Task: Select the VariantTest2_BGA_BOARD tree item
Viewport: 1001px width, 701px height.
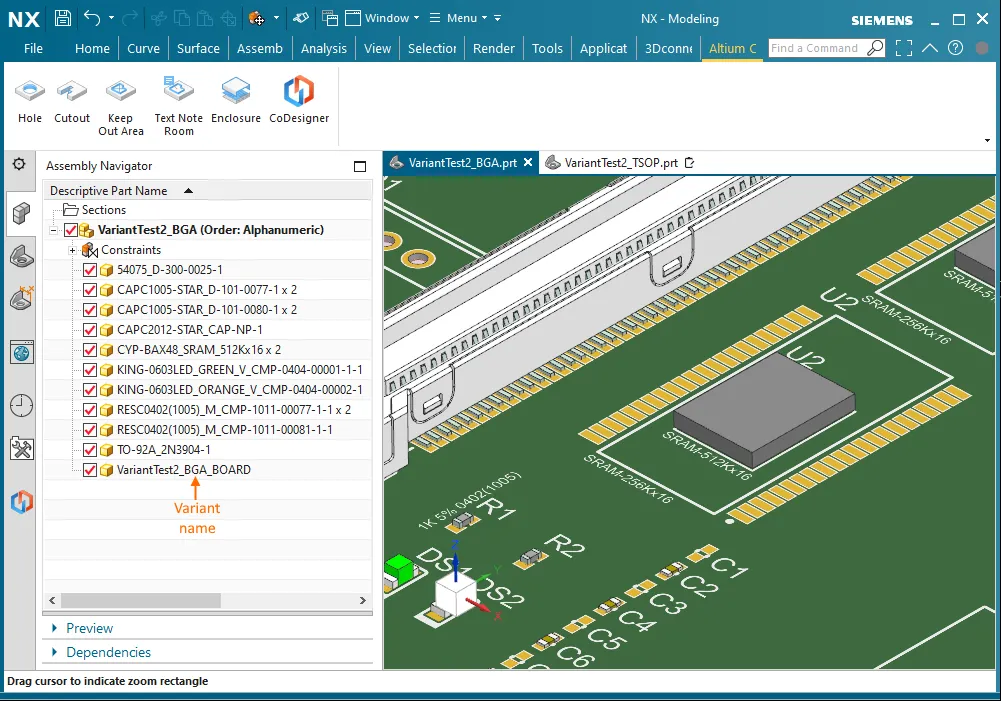Action: tap(184, 470)
